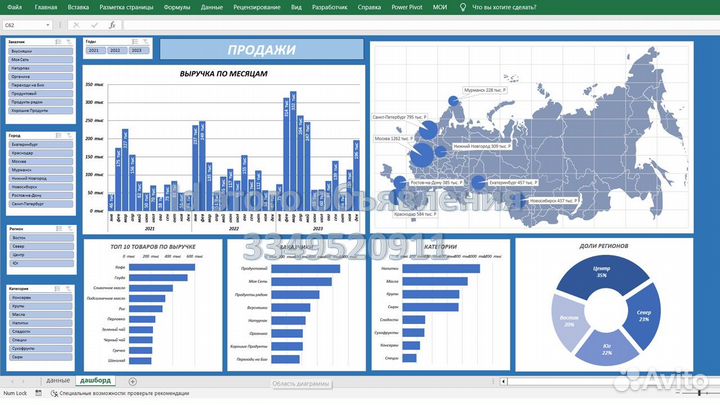Select the Север 23% donut segment
Viewport: 720px width, 405px height.
(x=643, y=316)
